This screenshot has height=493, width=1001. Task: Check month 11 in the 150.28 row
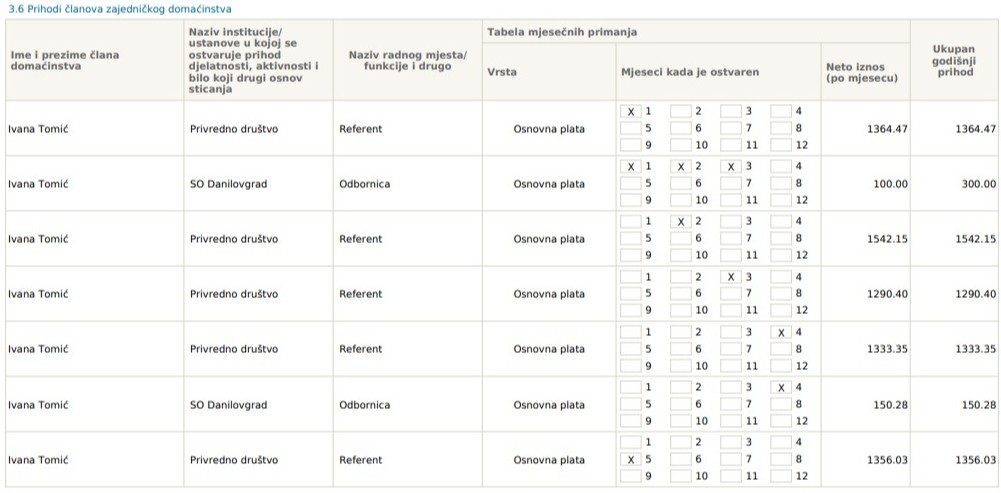pos(731,420)
